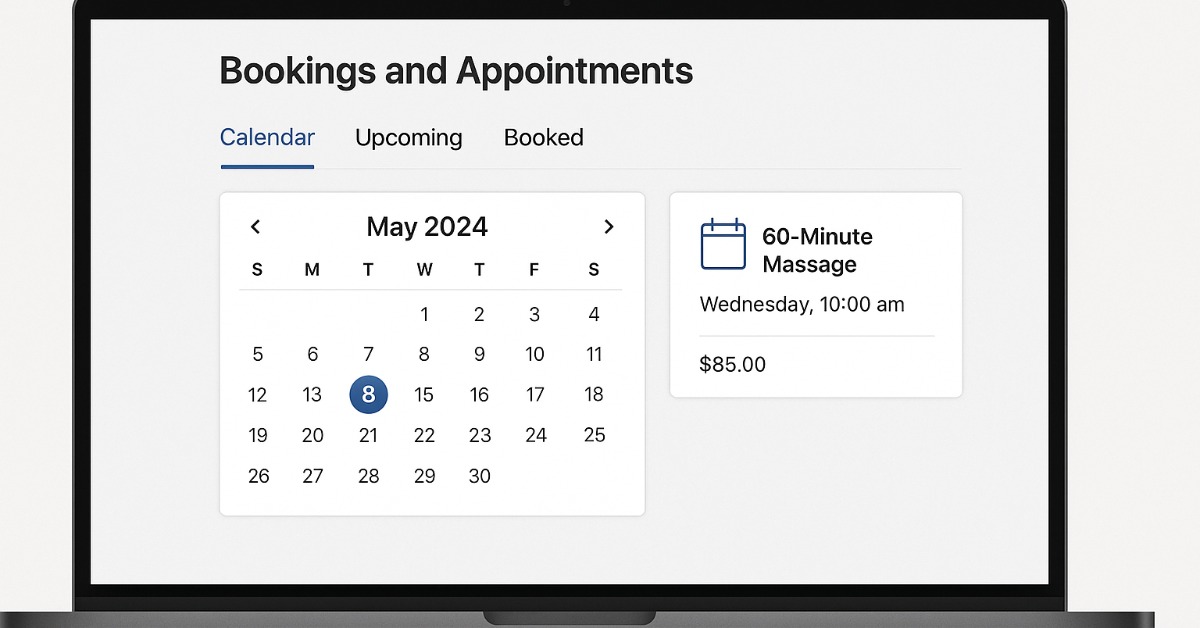Screen dimensions: 1200x628
Task: Pick May 15 in the calendar
Action: coord(424,395)
